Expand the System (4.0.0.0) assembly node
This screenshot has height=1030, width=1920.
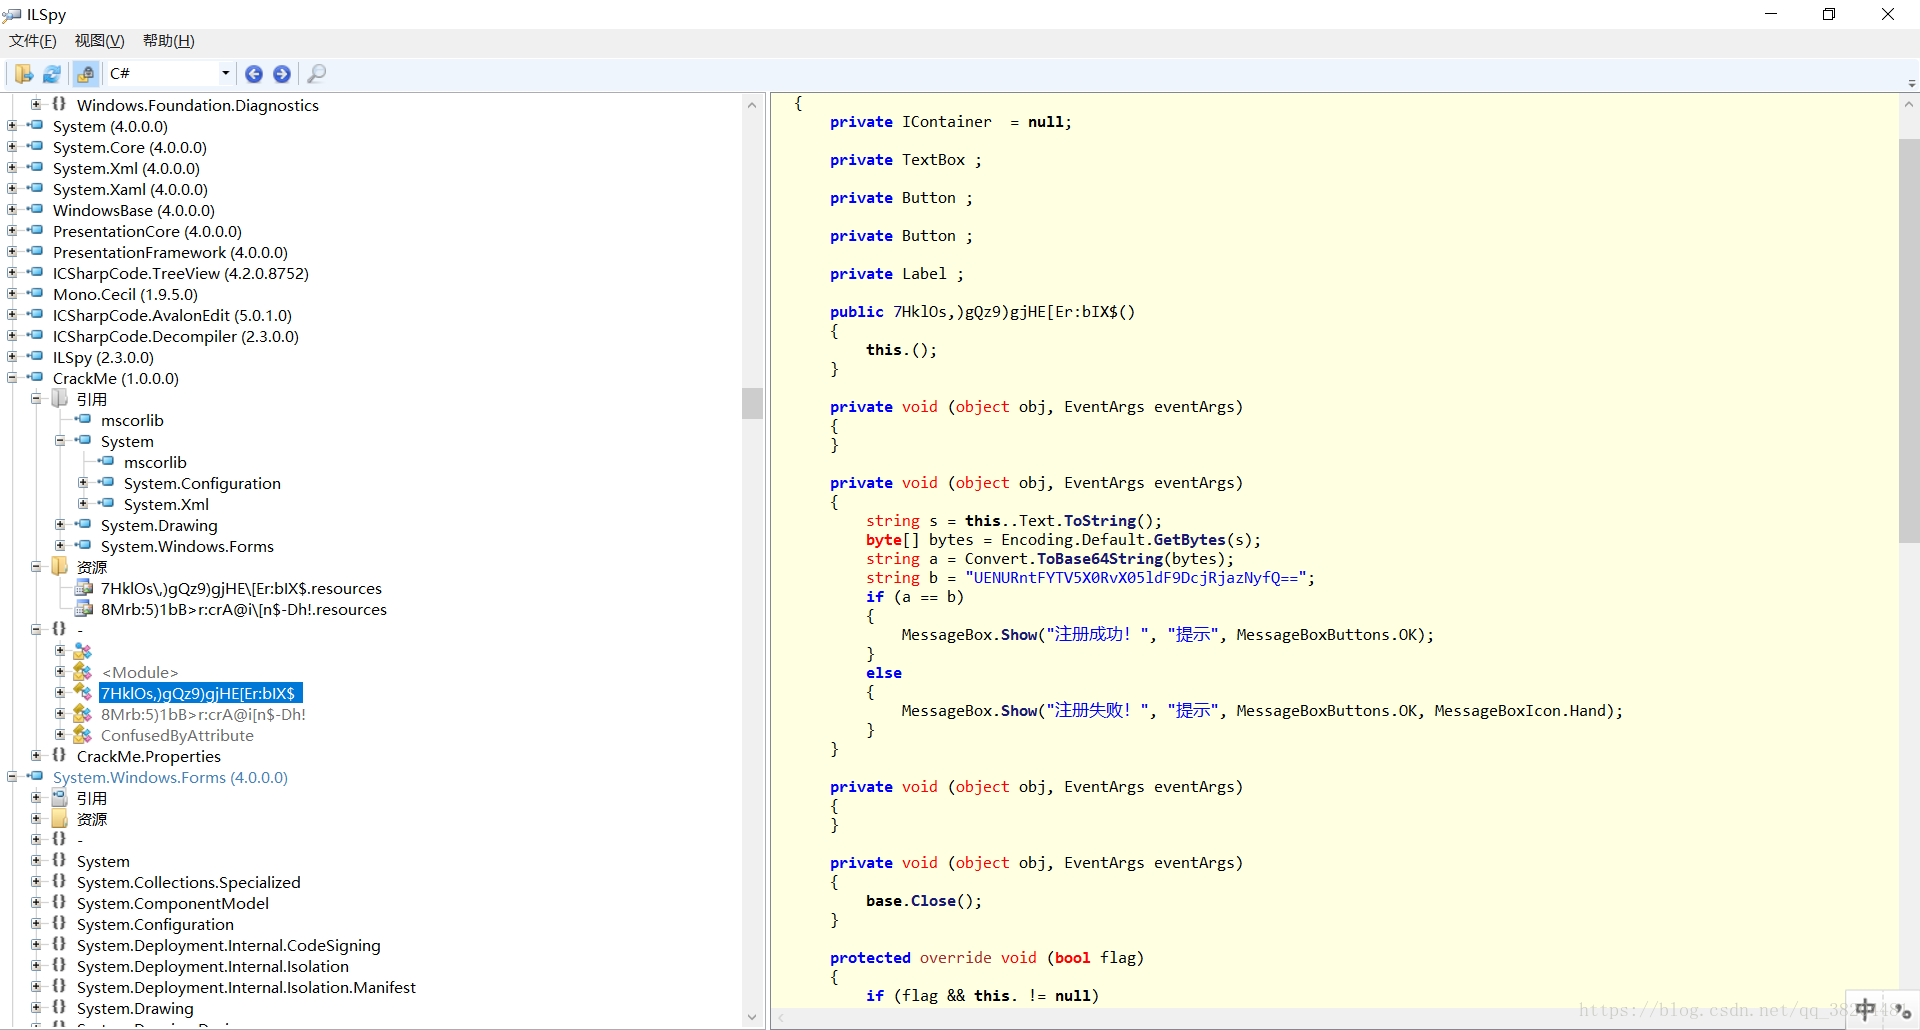tap(12, 126)
